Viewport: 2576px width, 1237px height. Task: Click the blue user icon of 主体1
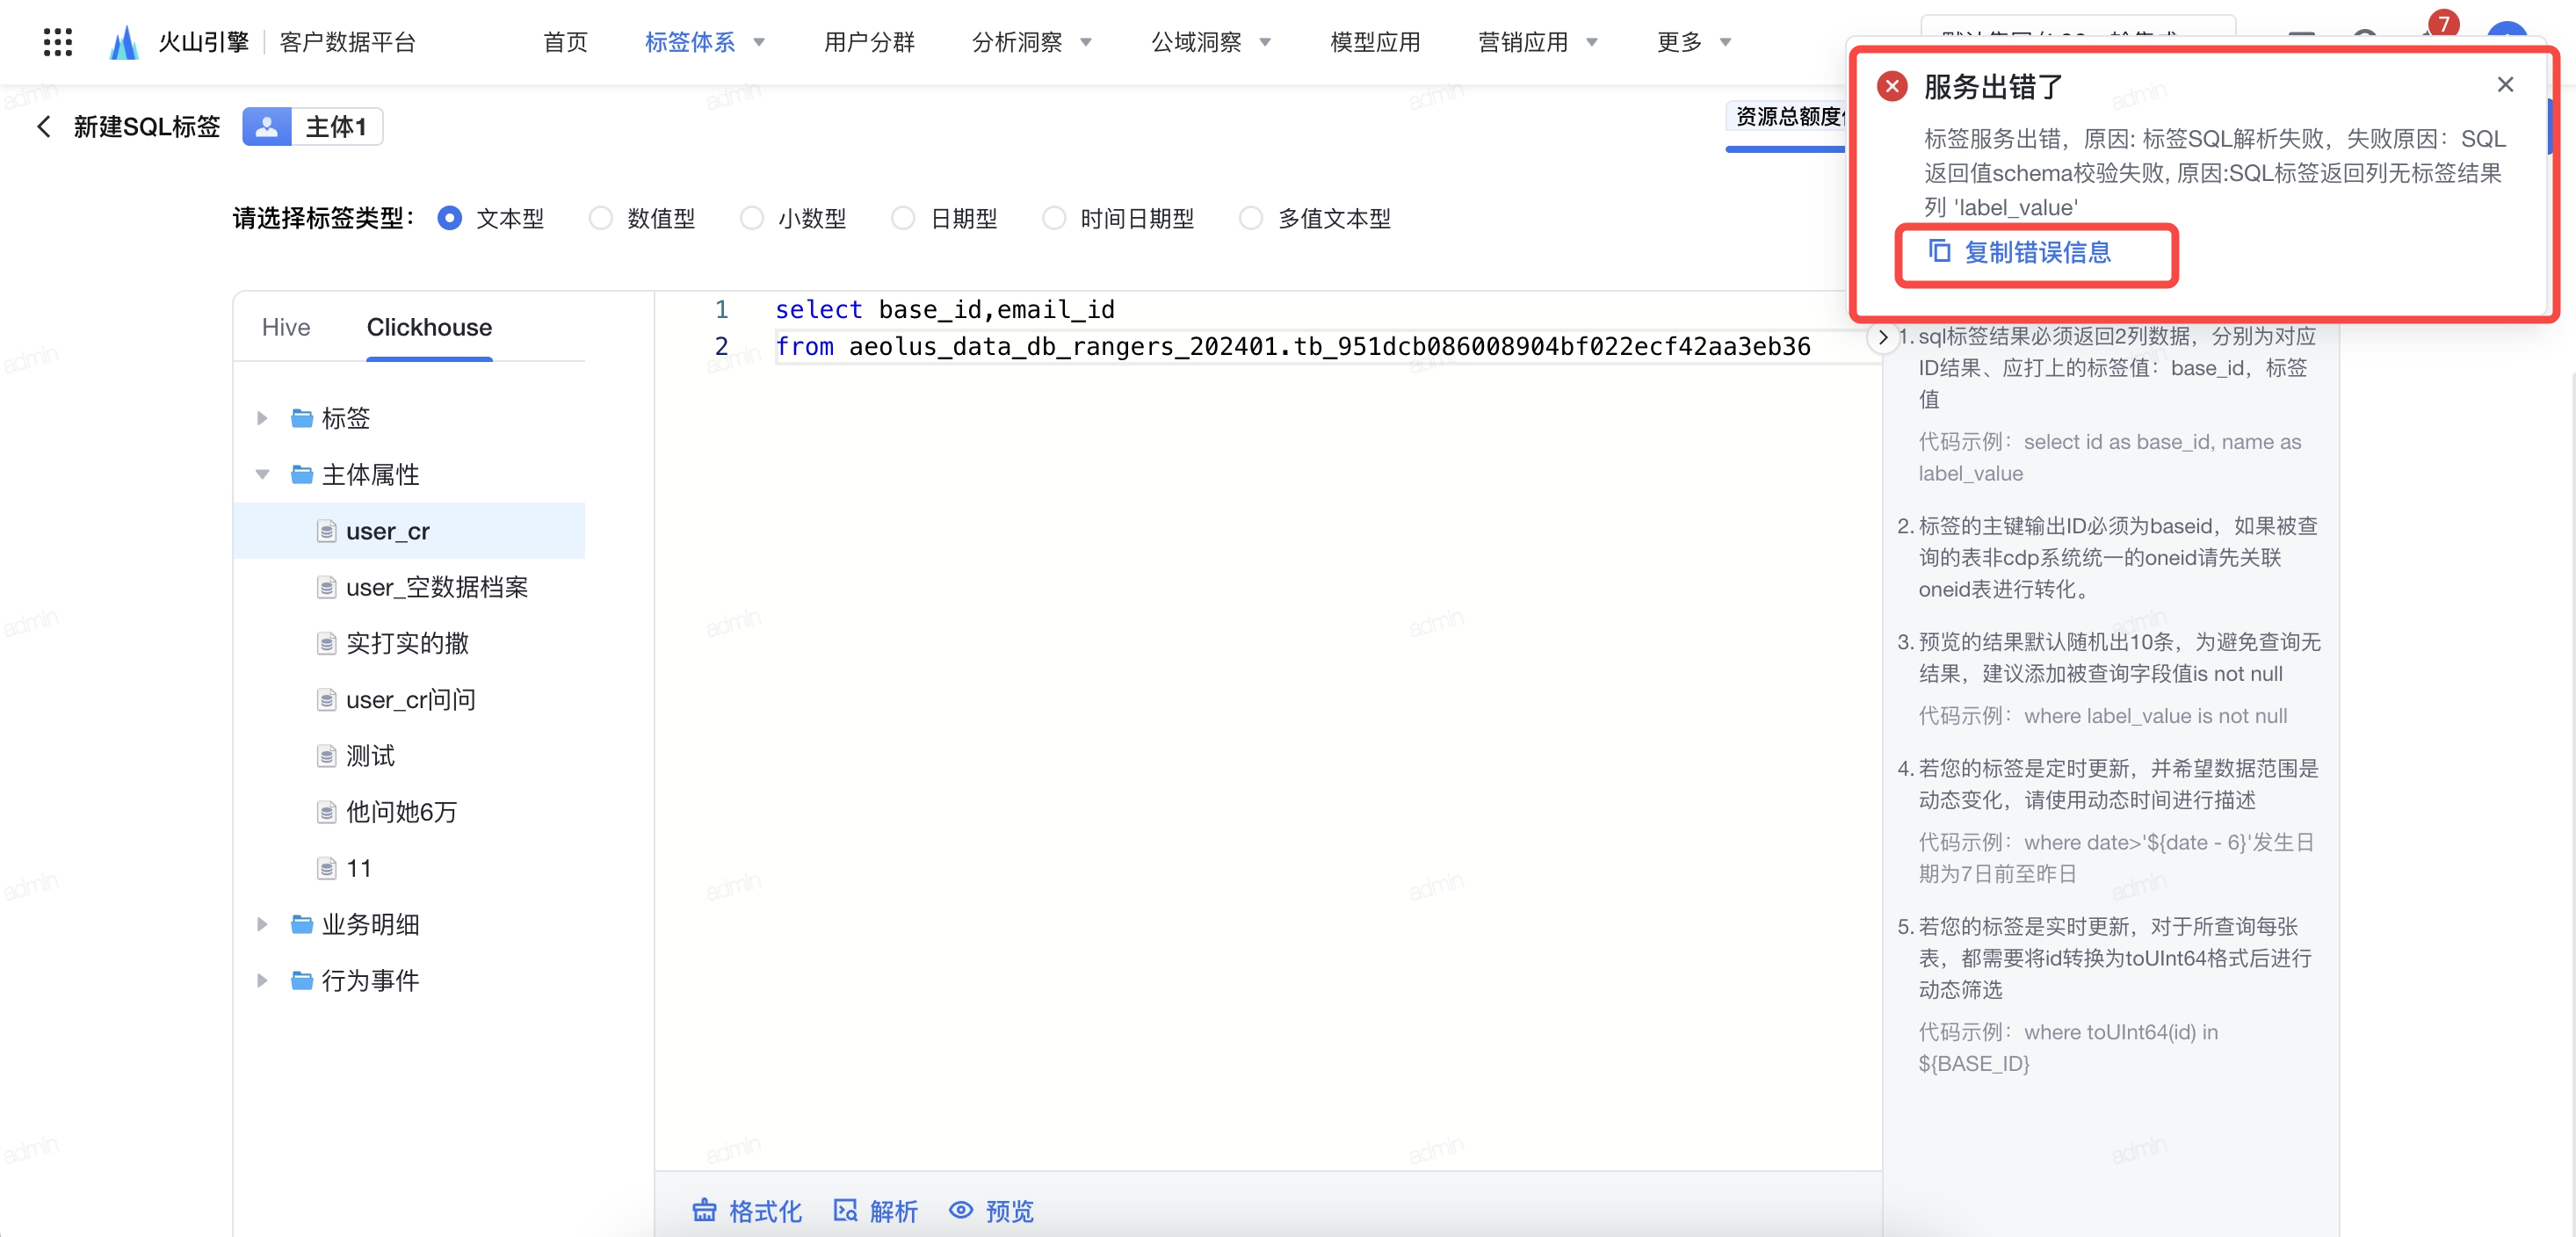[267, 127]
